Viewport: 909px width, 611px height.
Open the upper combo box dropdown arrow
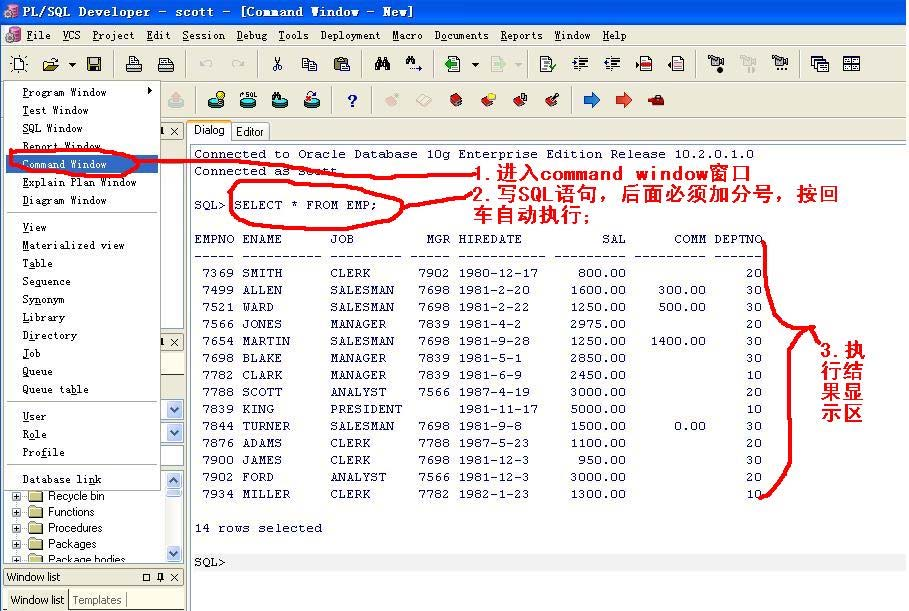(x=174, y=409)
